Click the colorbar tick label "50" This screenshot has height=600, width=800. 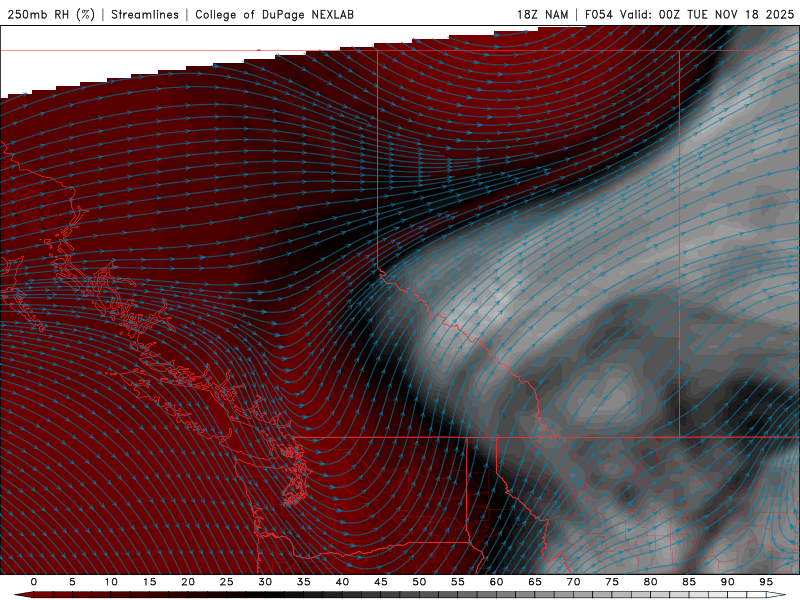[419, 582]
